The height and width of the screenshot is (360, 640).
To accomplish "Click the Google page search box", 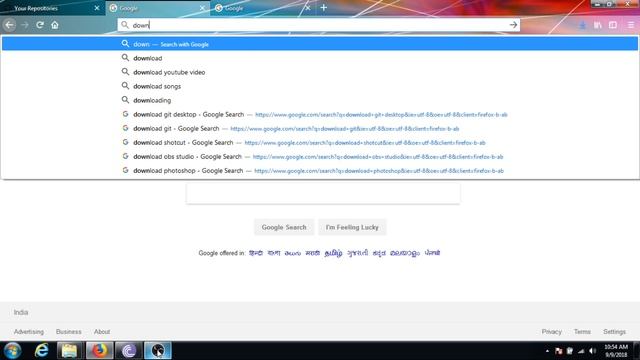I will tap(323, 193).
